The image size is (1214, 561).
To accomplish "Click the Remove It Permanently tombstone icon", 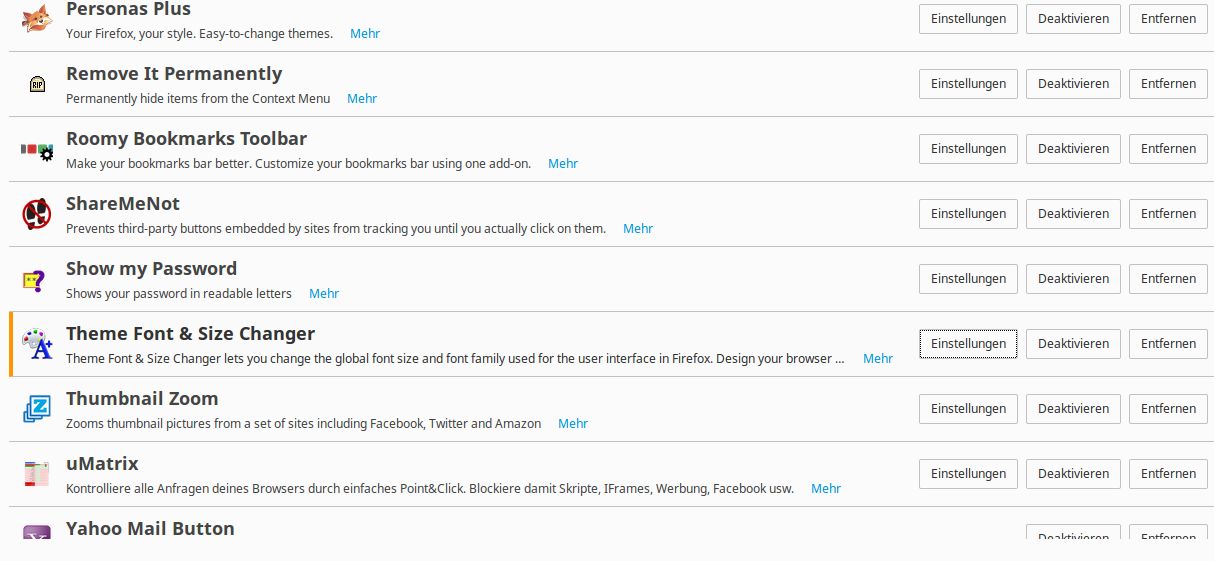I will tap(37, 84).
